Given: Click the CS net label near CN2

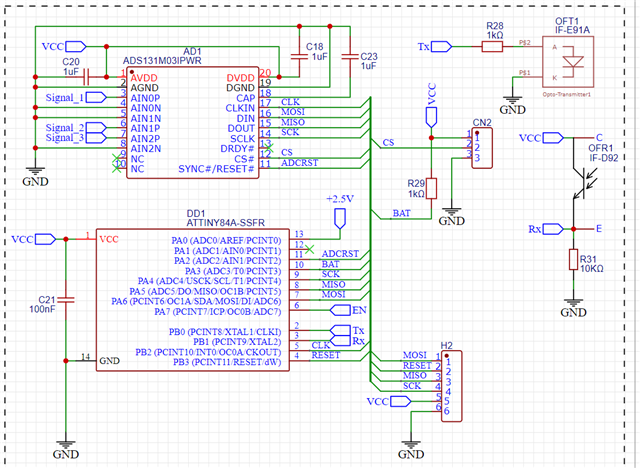Looking at the screenshot, I should coord(388,142).
